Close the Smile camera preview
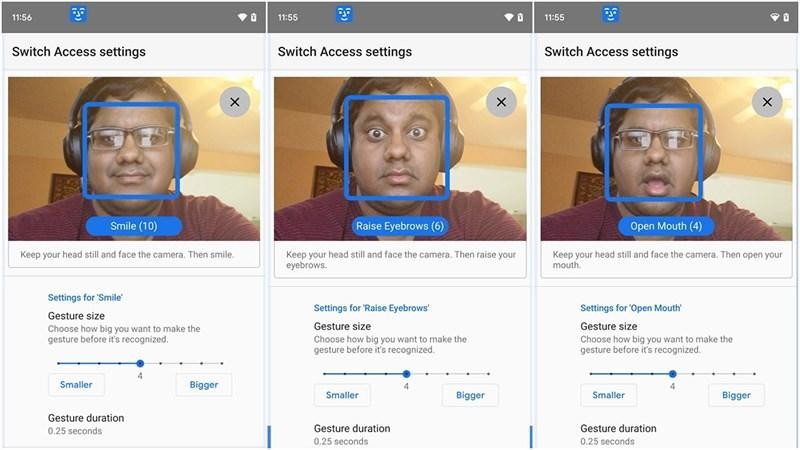 (x=234, y=102)
